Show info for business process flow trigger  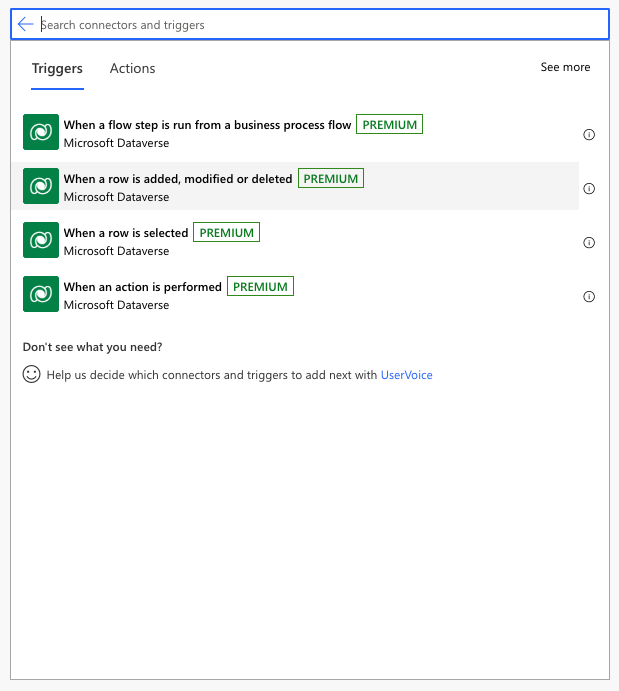pos(589,135)
